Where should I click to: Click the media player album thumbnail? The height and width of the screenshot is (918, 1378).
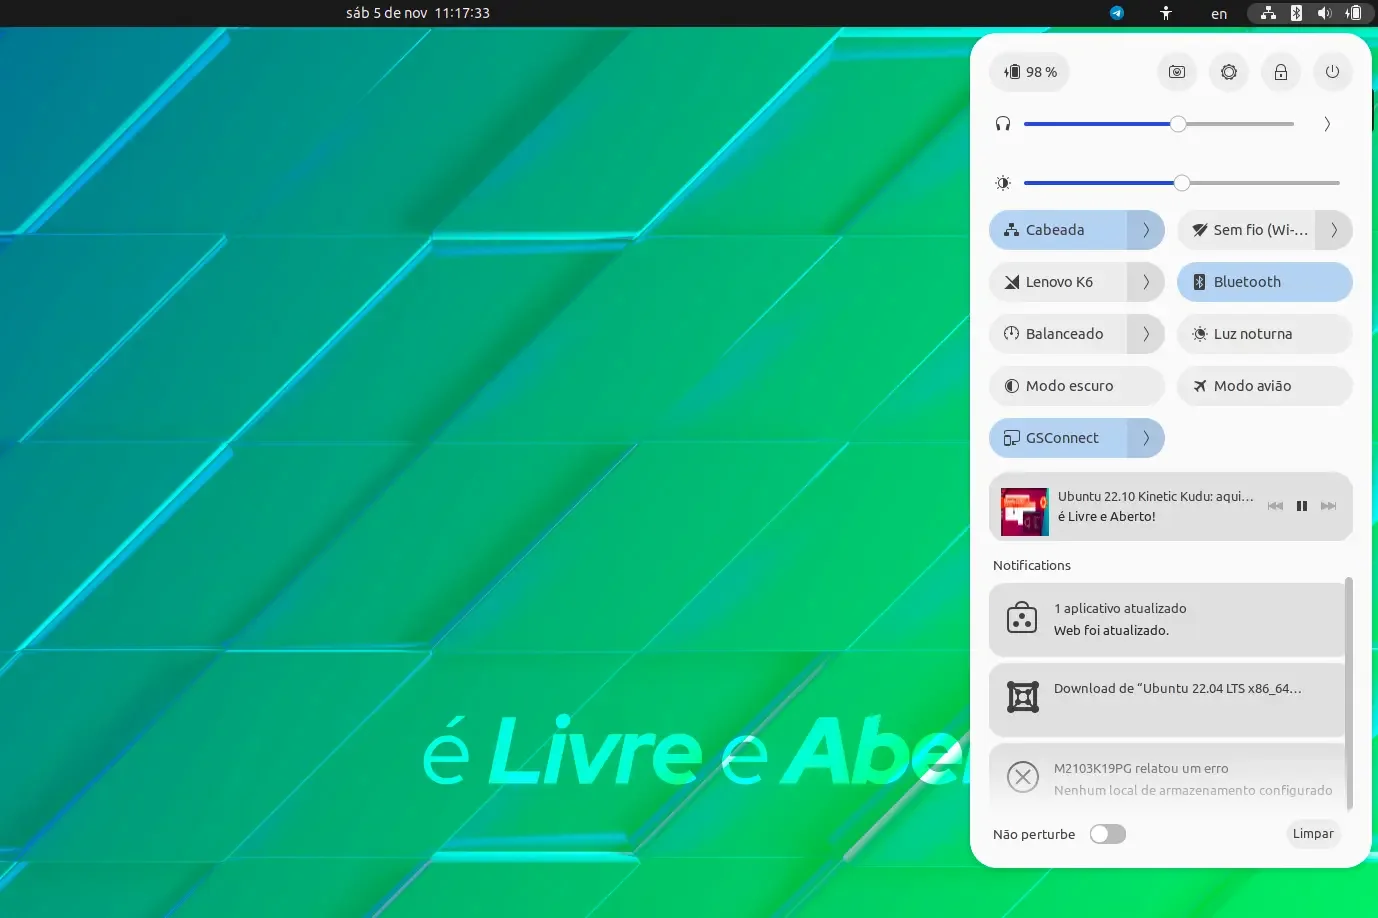1025,512
